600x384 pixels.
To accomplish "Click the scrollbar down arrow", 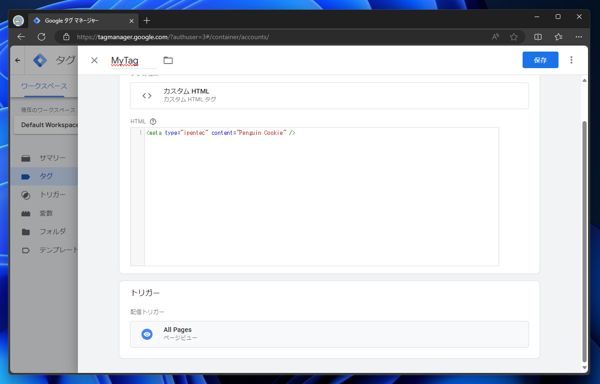I will click(584, 368).
